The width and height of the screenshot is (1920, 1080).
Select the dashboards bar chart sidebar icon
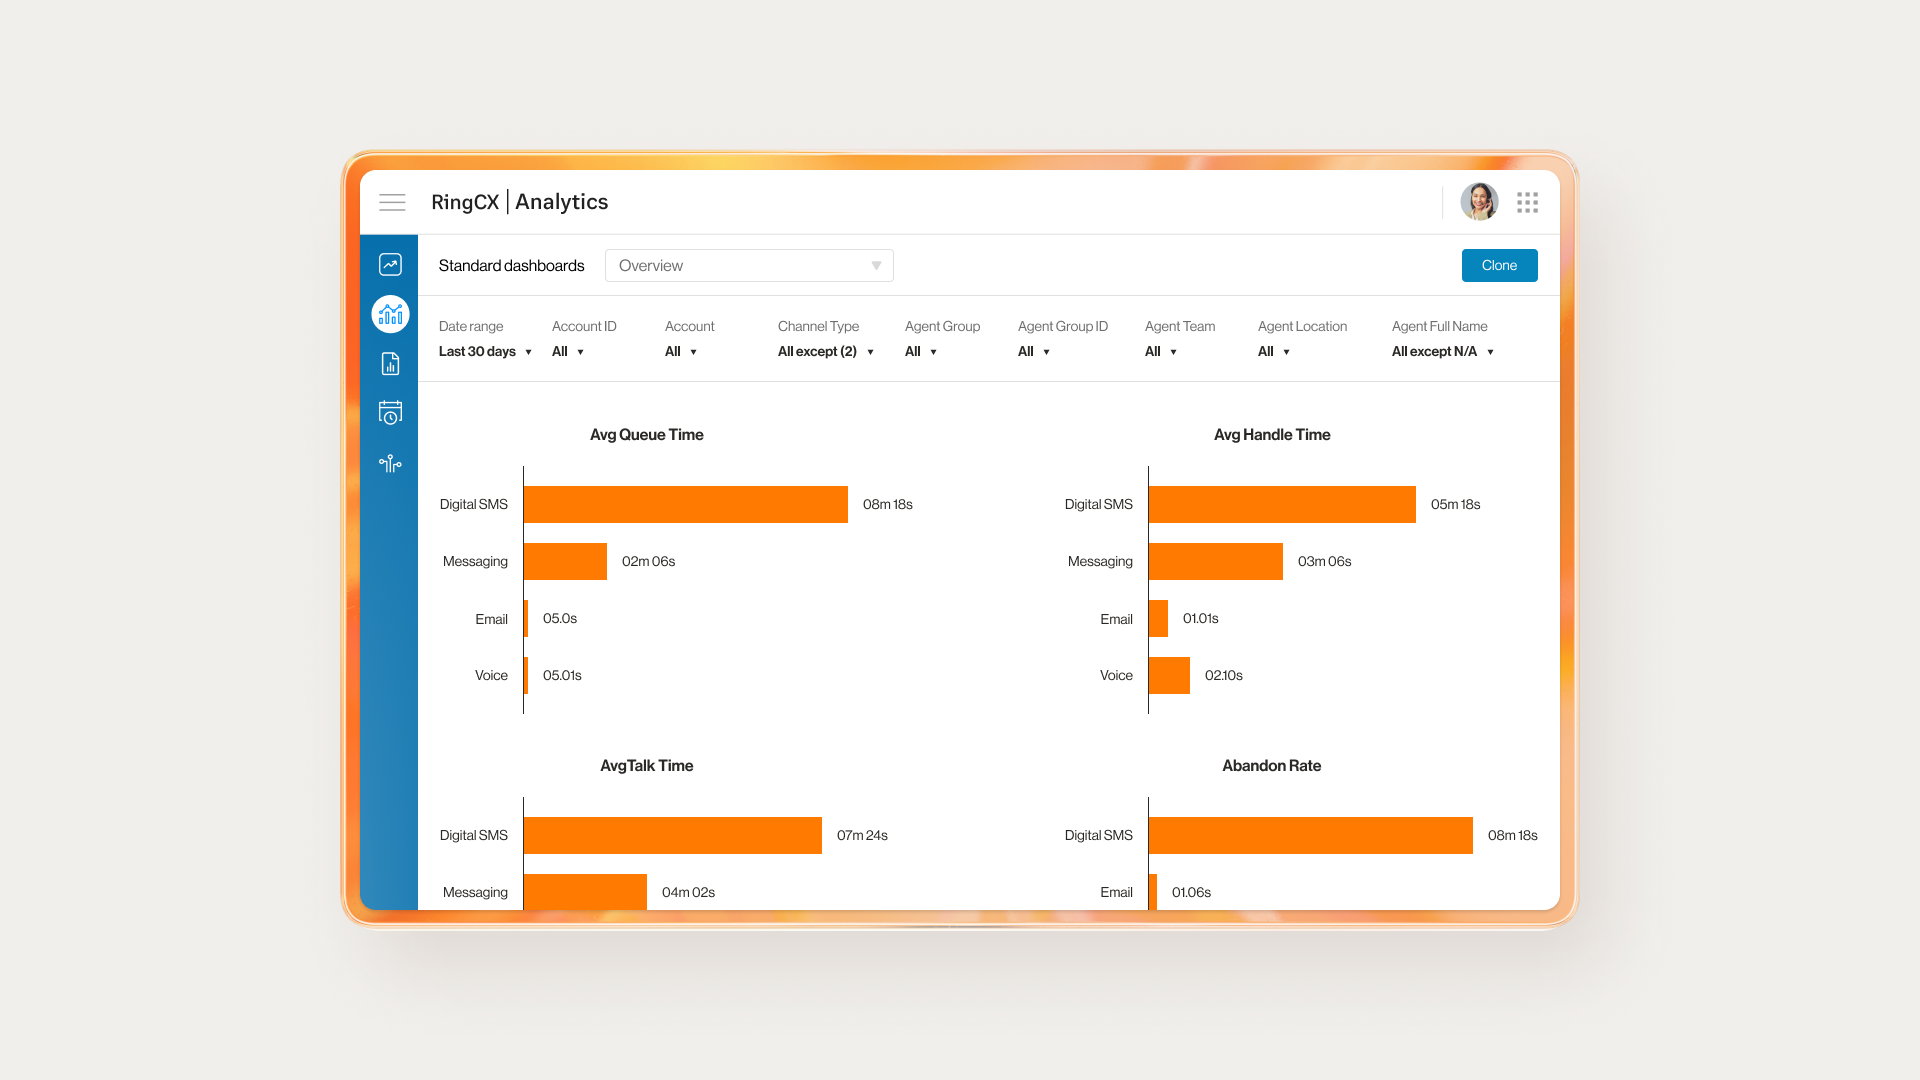(390, 314)
